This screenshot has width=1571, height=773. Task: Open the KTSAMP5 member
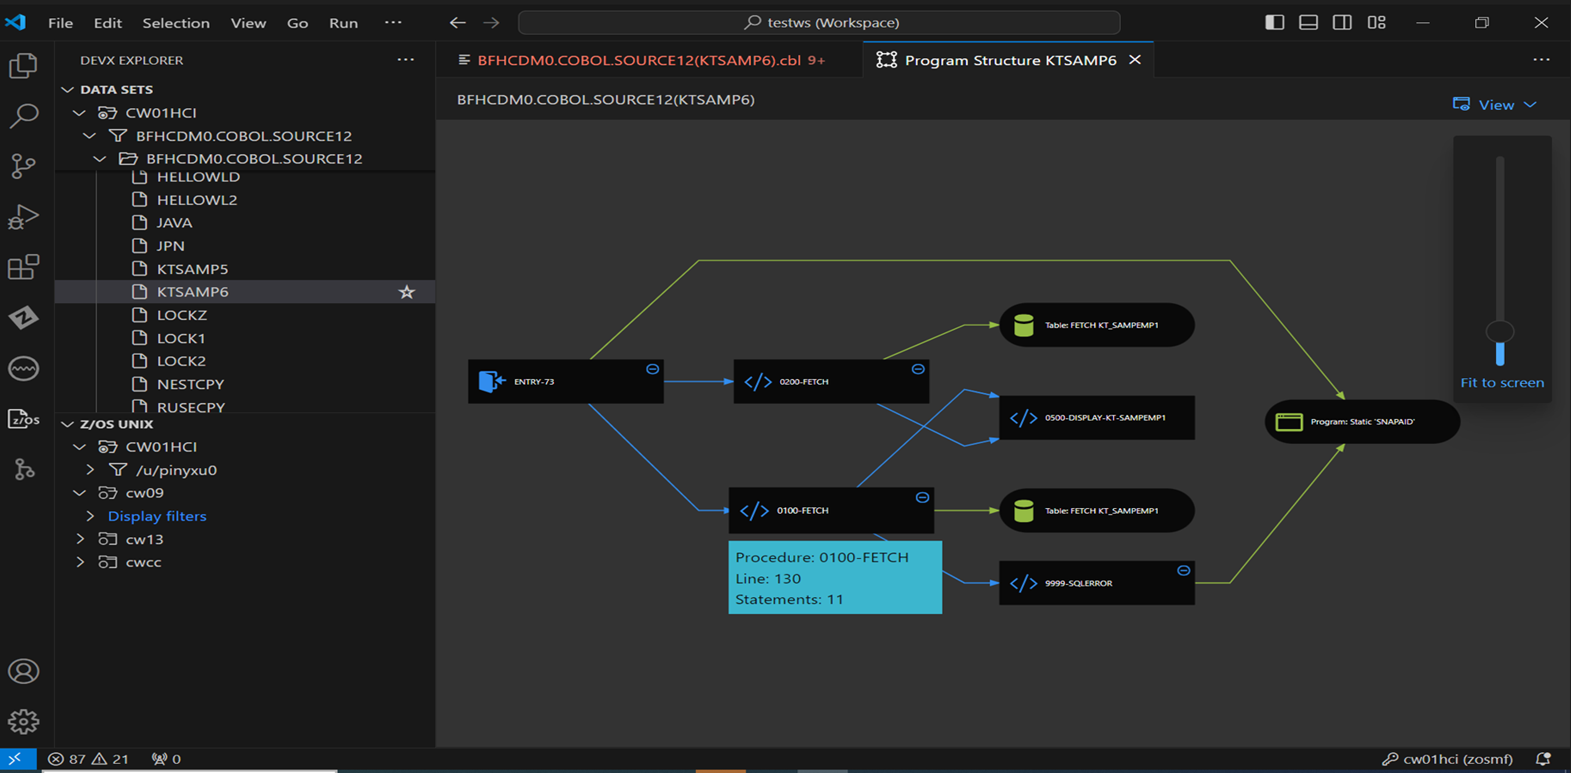click(x=192, y=269)
